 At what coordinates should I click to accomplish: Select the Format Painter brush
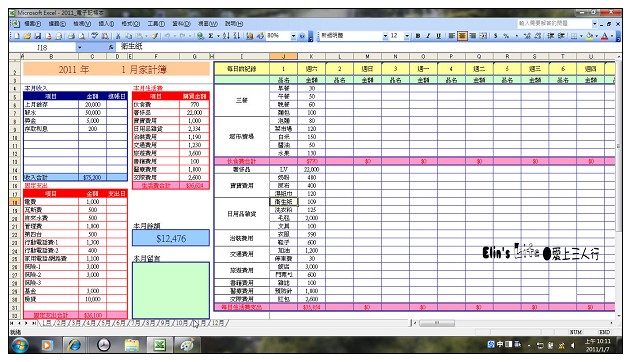155,36
